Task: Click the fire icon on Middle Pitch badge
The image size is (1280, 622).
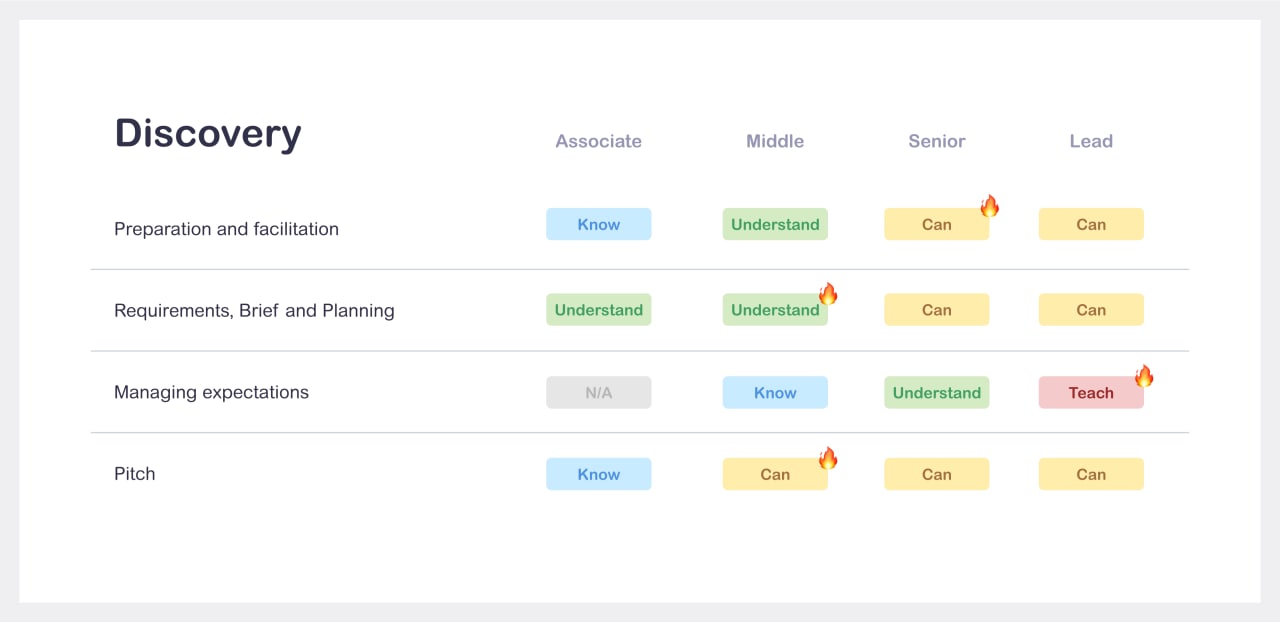Action: point(828,459)
